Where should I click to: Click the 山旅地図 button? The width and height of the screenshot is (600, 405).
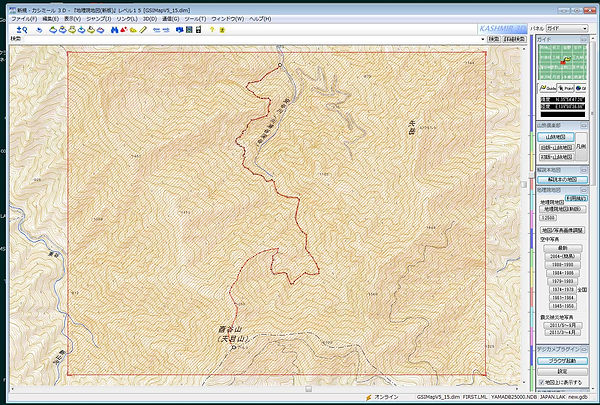tap(556, 137)
